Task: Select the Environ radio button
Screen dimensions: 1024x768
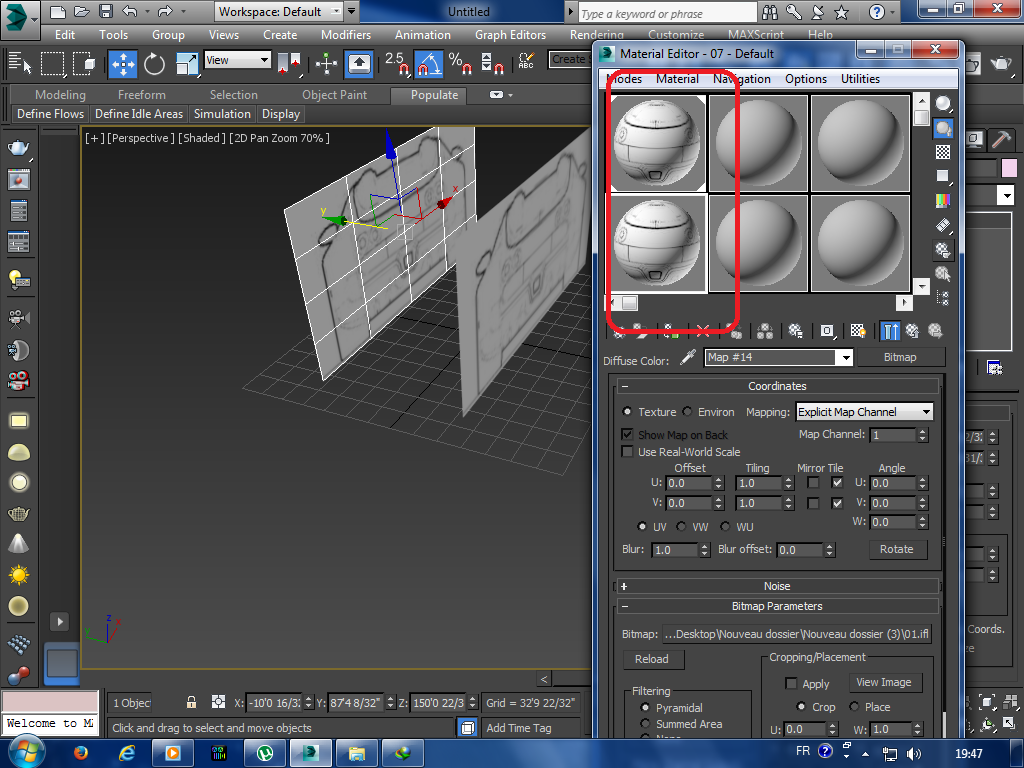Action: click(x=687, y=411)
